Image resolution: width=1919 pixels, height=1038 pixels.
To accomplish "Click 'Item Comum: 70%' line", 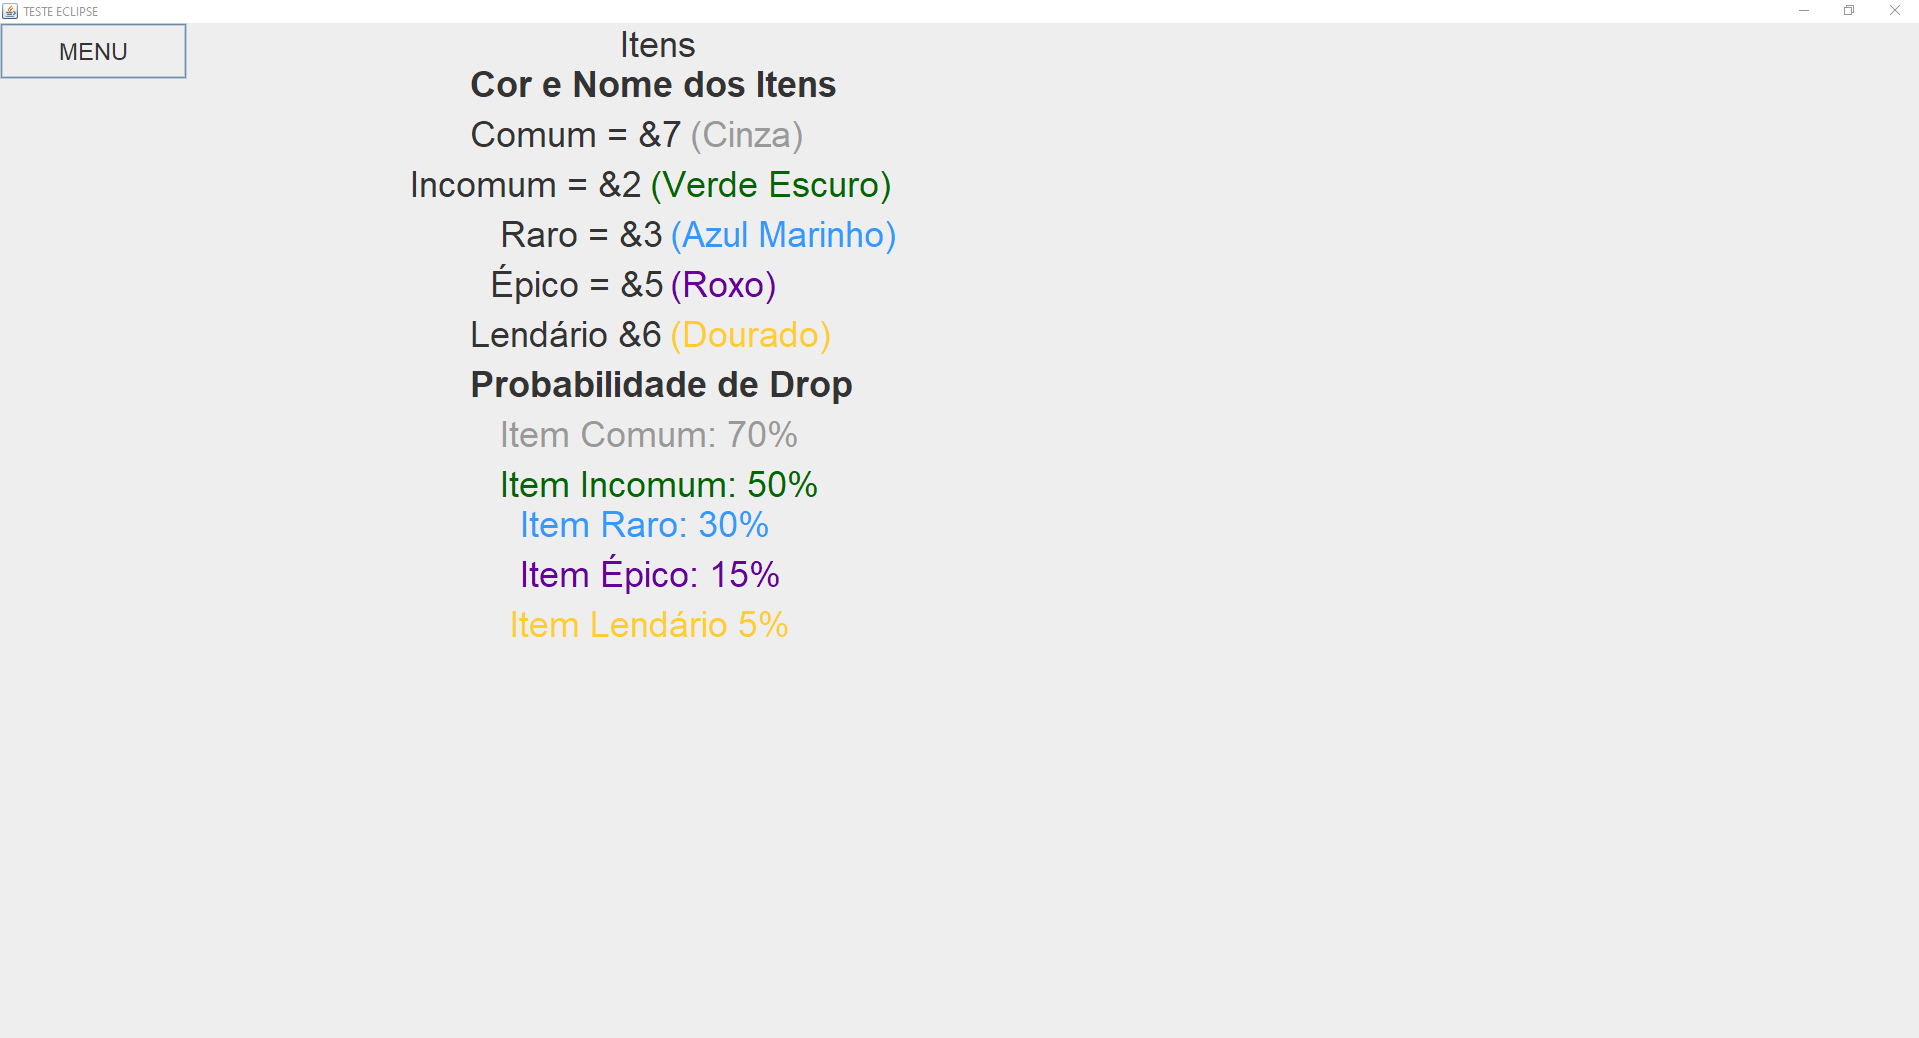I will coord(649,435).
